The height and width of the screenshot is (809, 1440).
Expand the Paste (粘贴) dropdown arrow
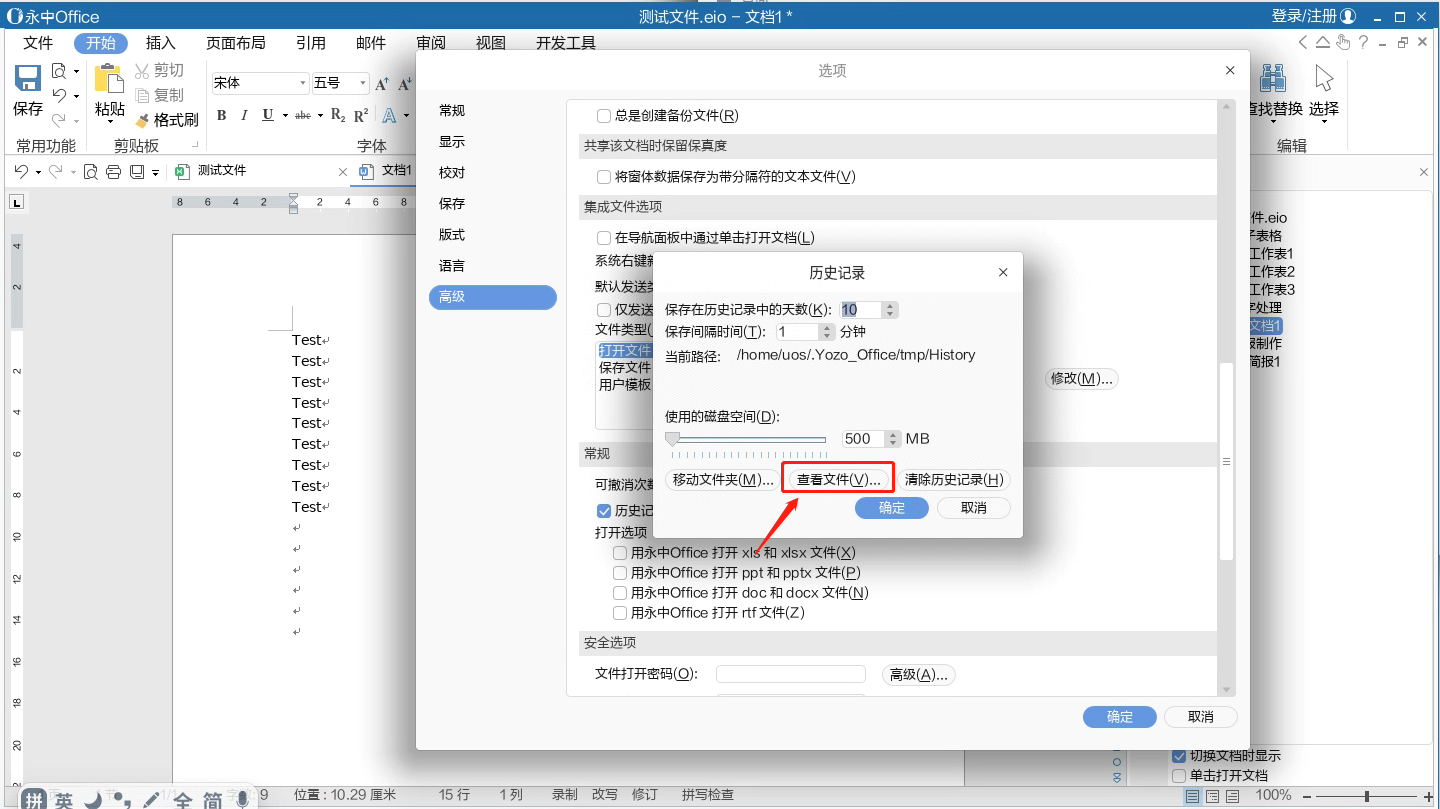(x=109, y=122)
